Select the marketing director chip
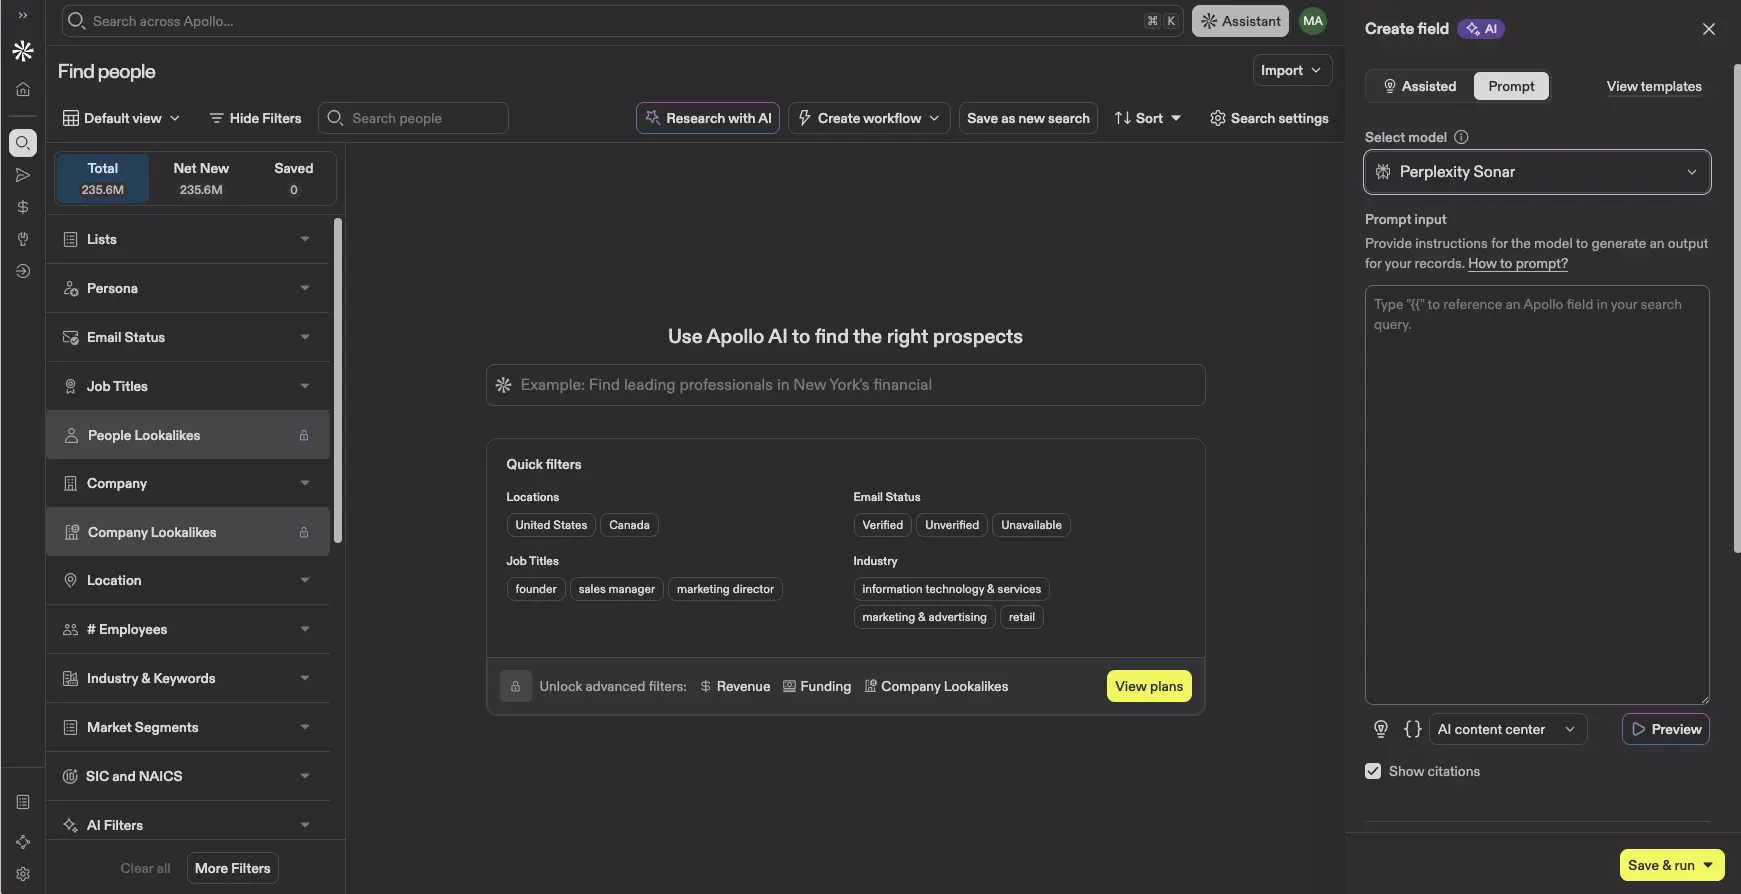The width and height of the screenshot is (1741, 894). (x=725, y=589)
